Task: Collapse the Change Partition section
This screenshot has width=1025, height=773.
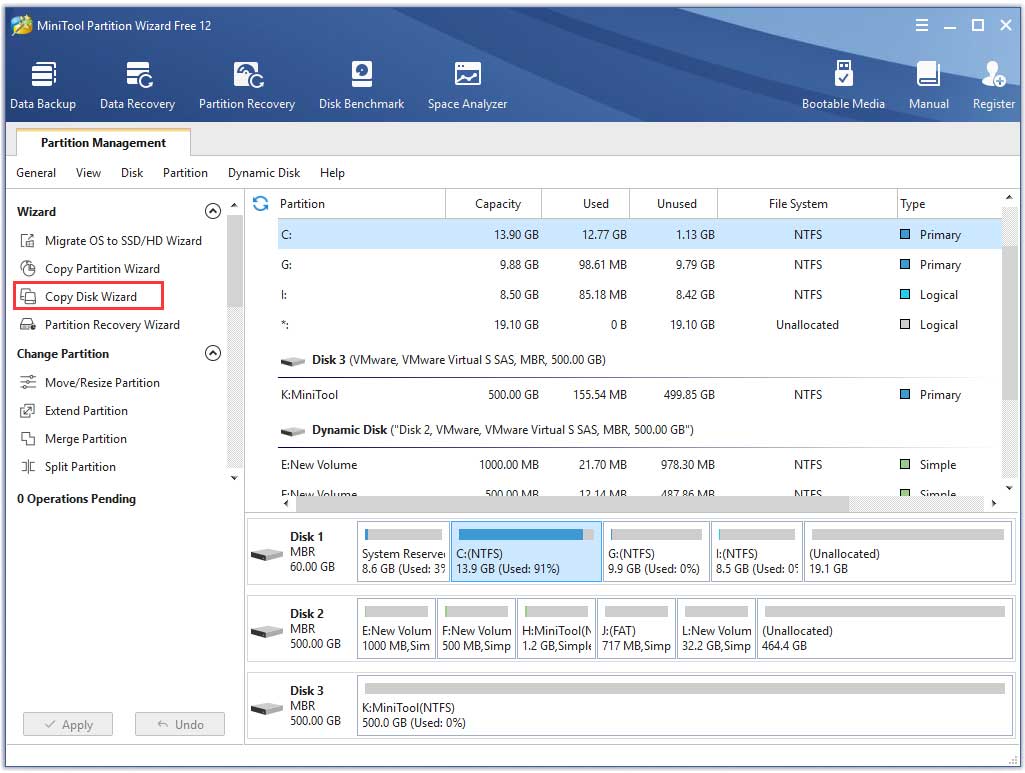Action: pyautogui.click(x=213, y=353)
